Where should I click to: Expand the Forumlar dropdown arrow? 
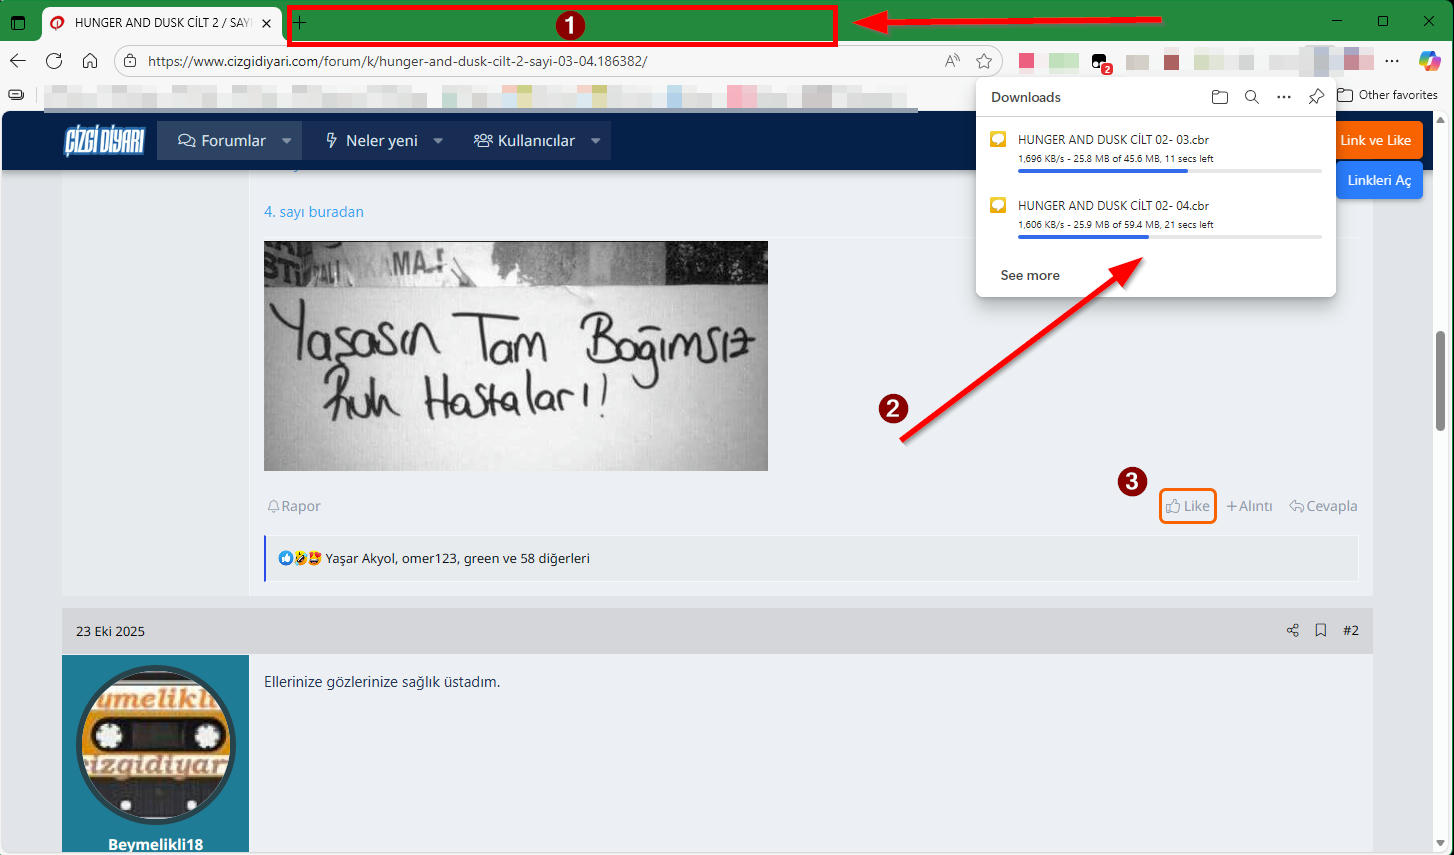(287, 141)
